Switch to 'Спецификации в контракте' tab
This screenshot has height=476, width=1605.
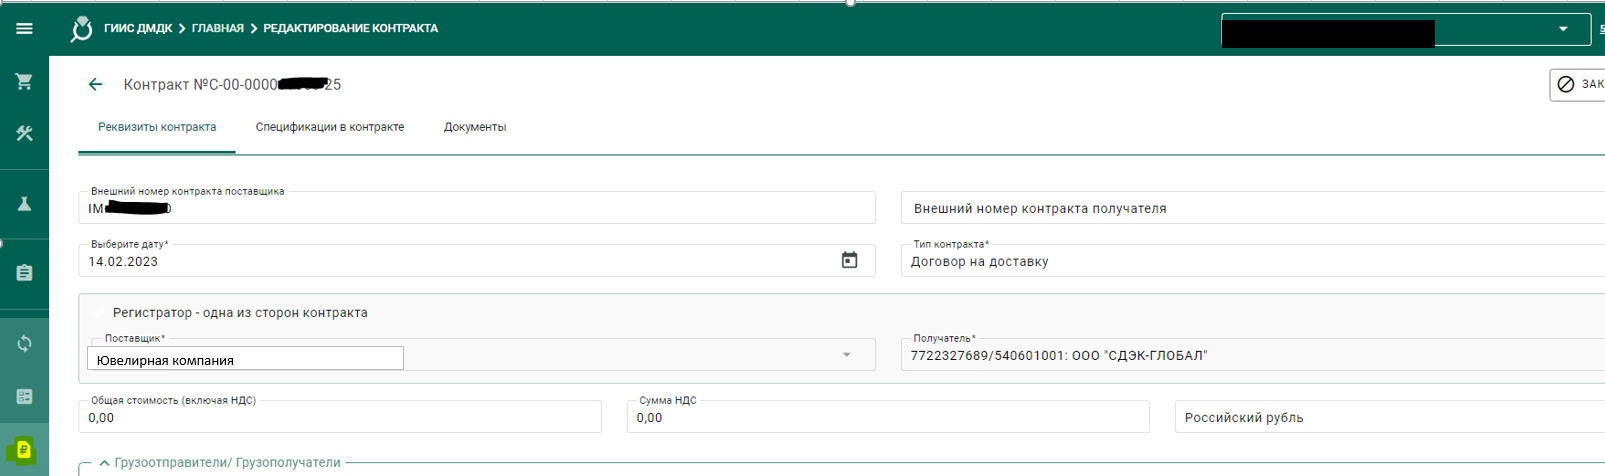(x=329, y=127)
